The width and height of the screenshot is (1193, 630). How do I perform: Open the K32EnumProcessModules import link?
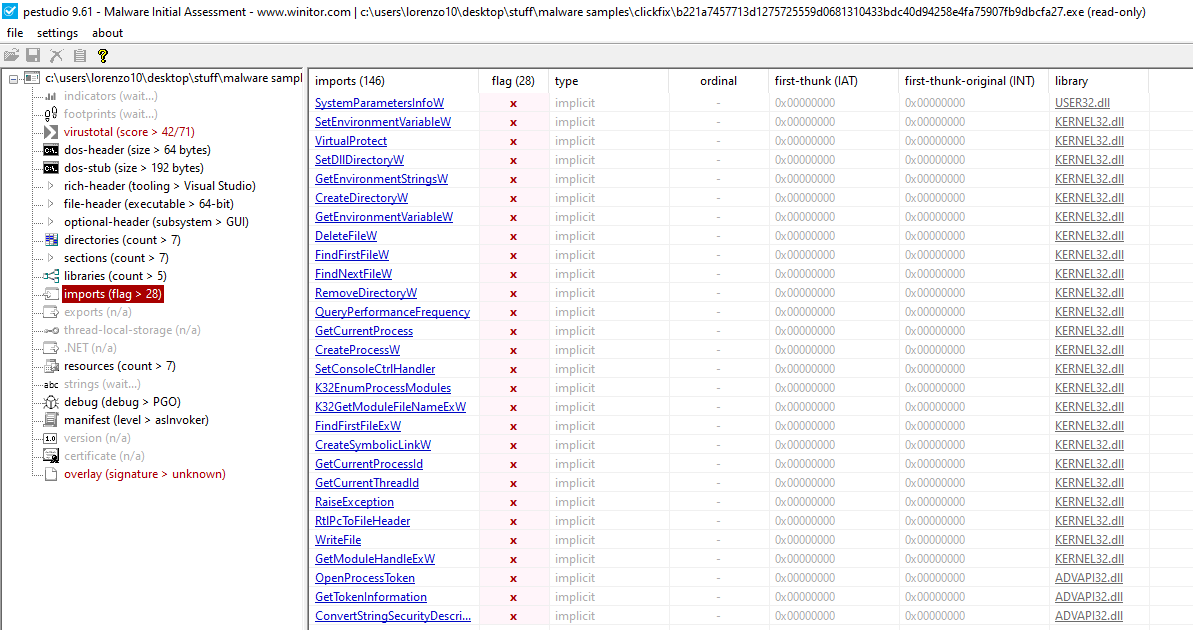tap(383, 388)
